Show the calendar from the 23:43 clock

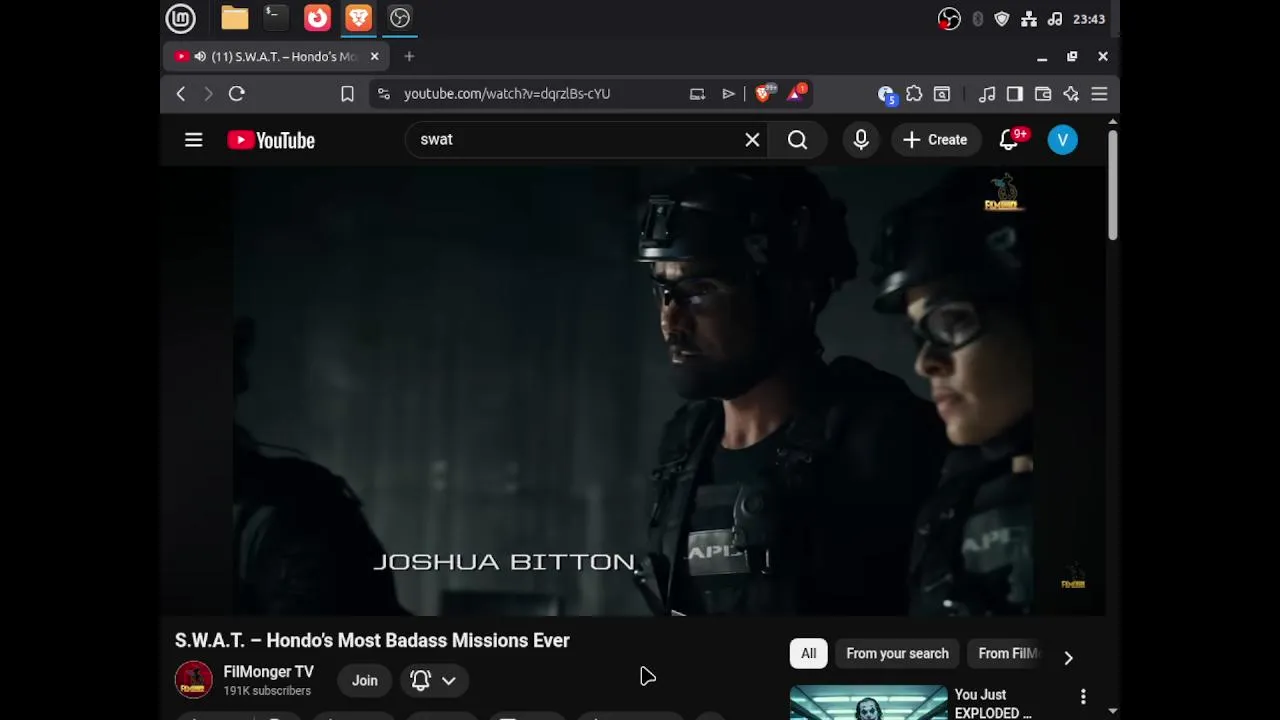pos(1089,19)
